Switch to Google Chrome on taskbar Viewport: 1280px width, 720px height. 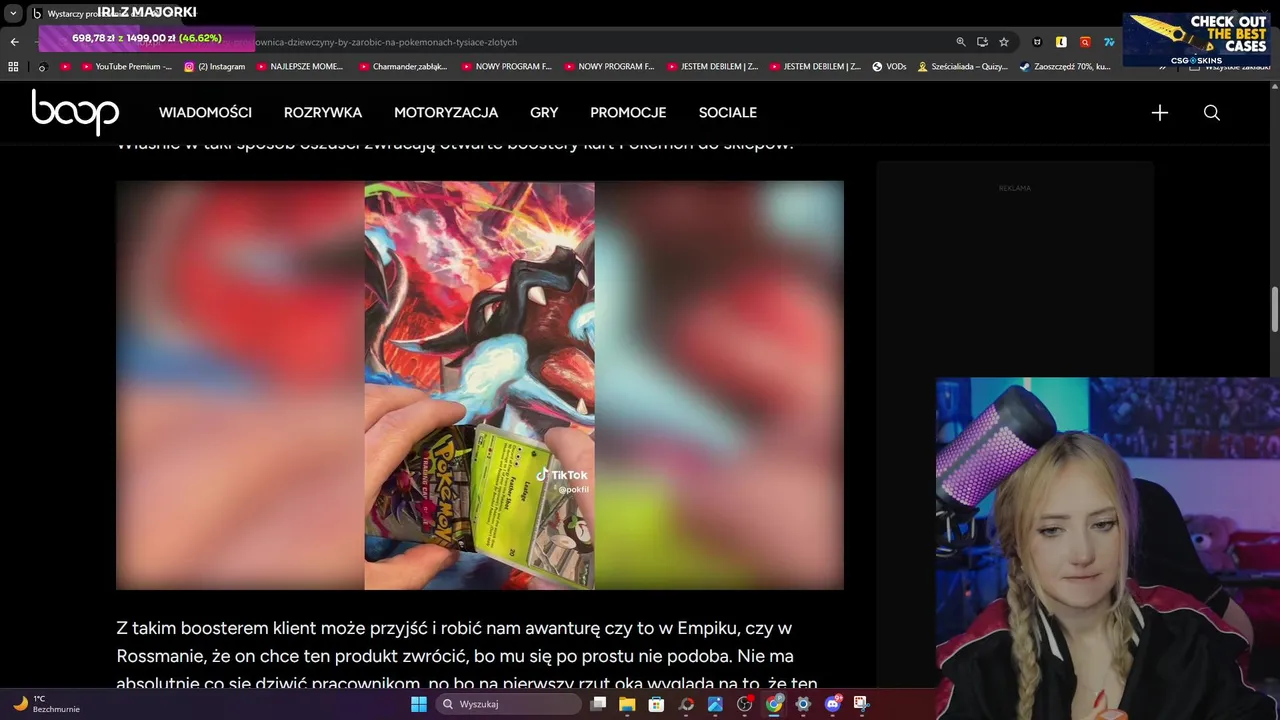(774, 704)
